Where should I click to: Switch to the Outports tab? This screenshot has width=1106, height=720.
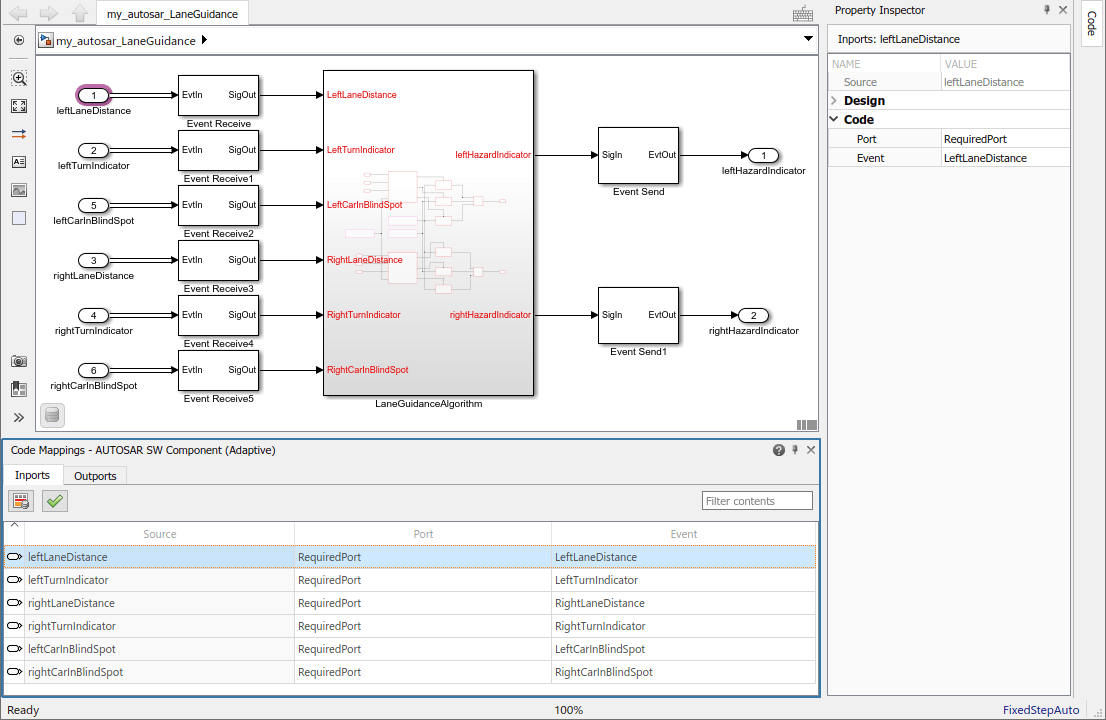tap(95, 476)
